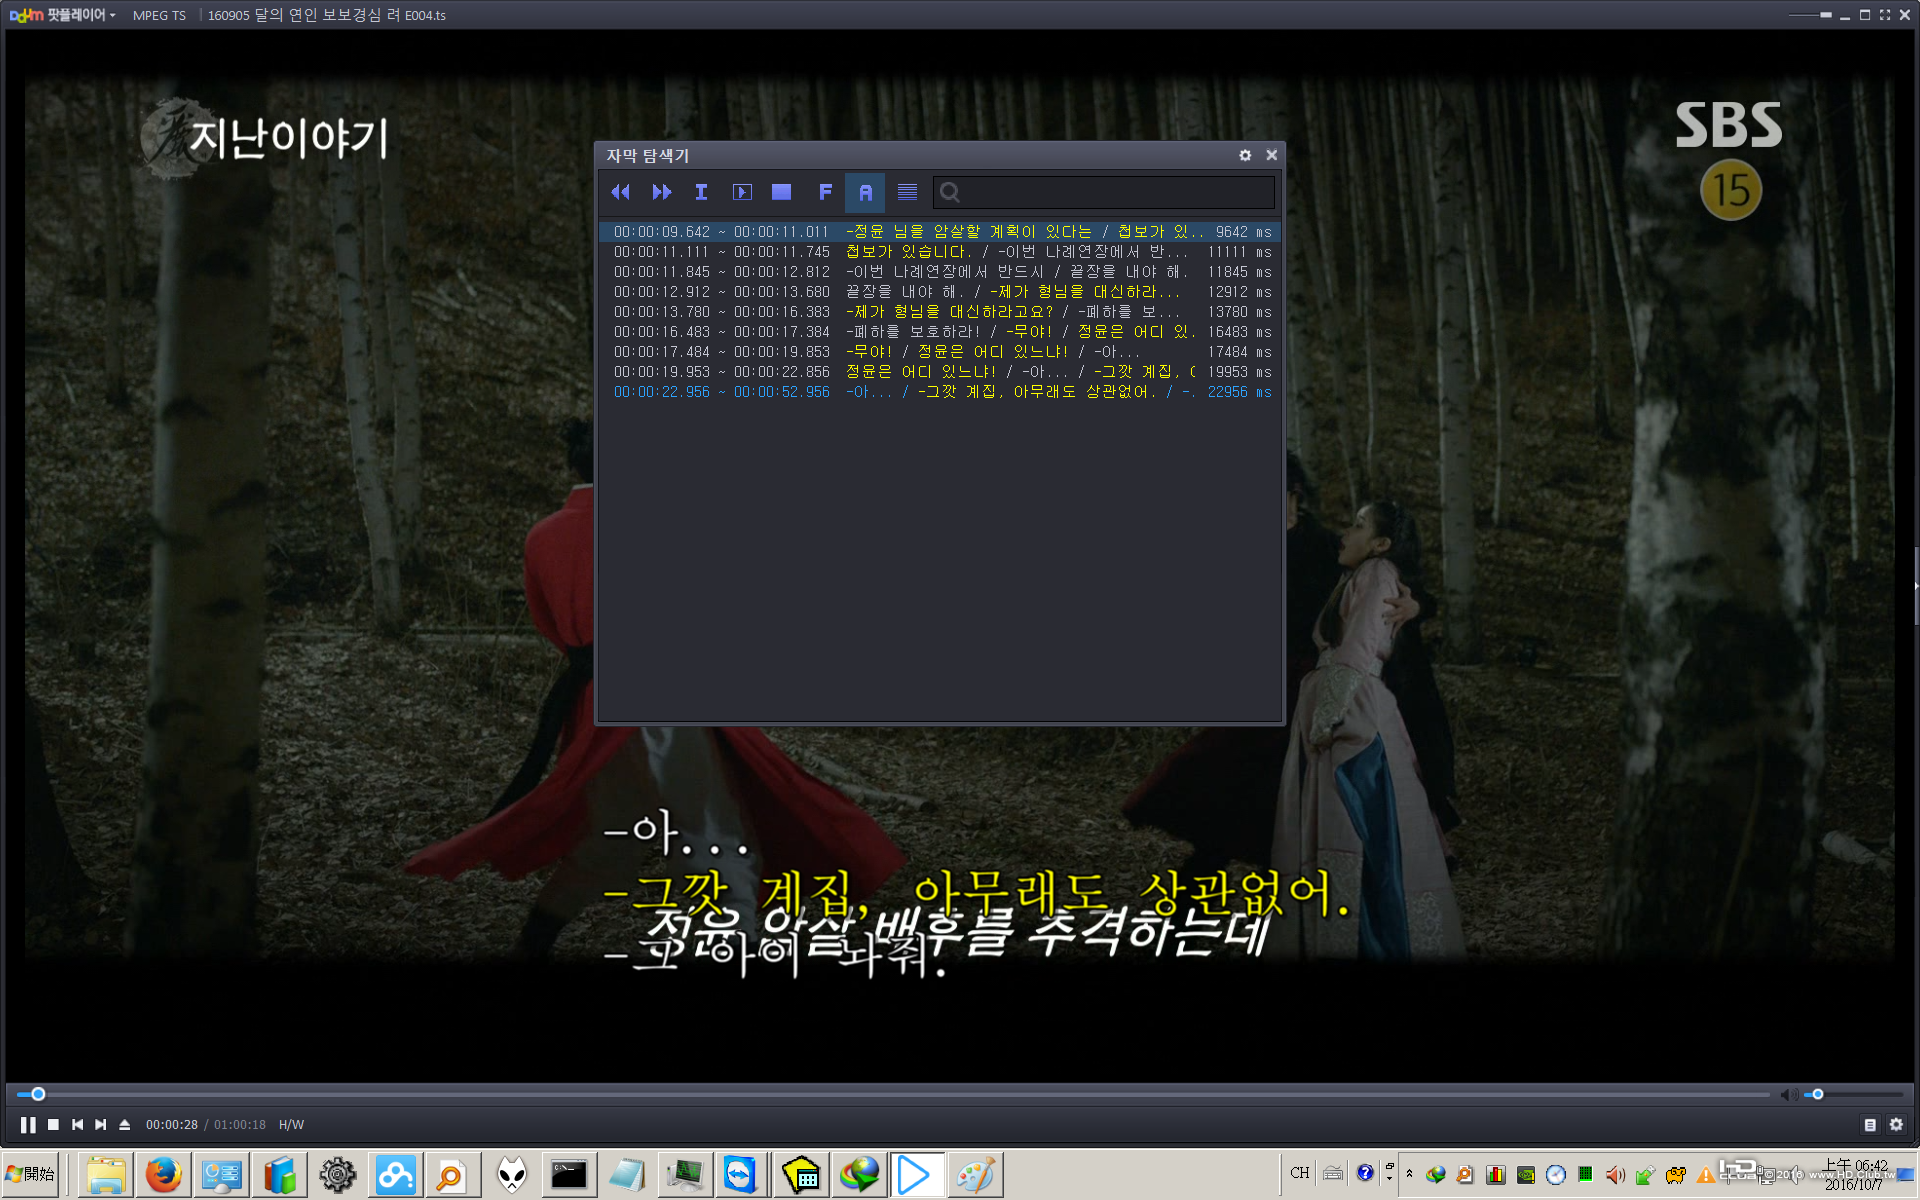Pause the video playback
The height and width of the screenshot is (1200, 1920).
pyautogui.click(x=28, y=1125)
